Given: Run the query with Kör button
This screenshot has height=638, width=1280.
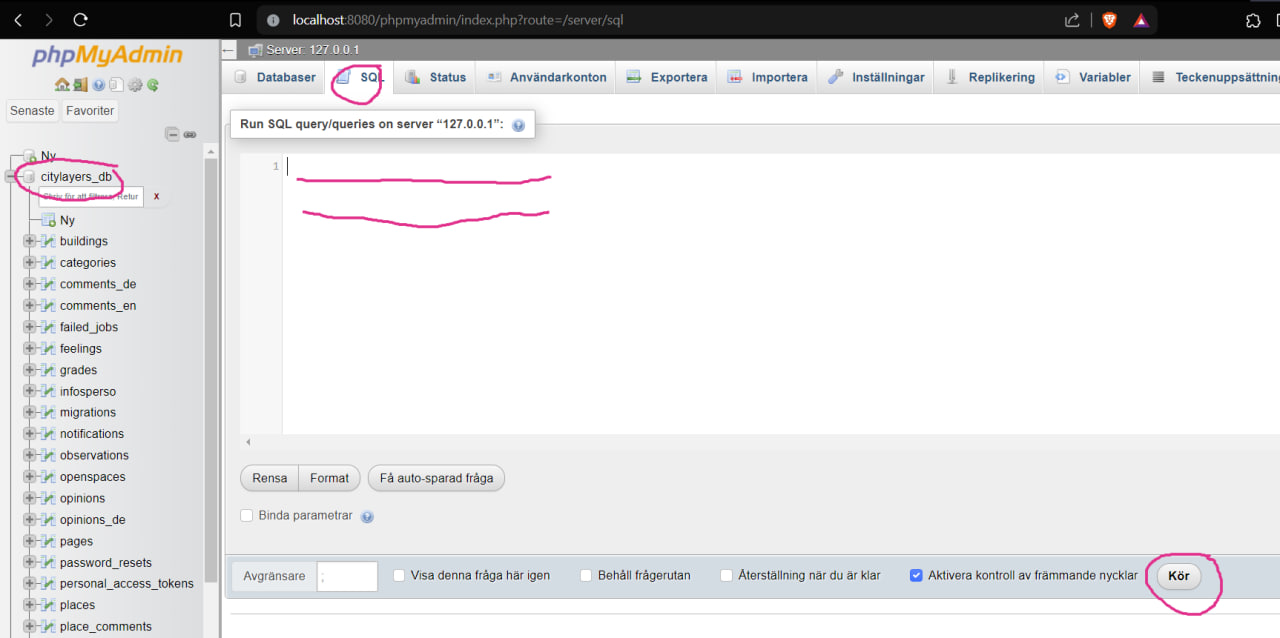Looking at the screenshot, I should click(x=1178, y=576).
